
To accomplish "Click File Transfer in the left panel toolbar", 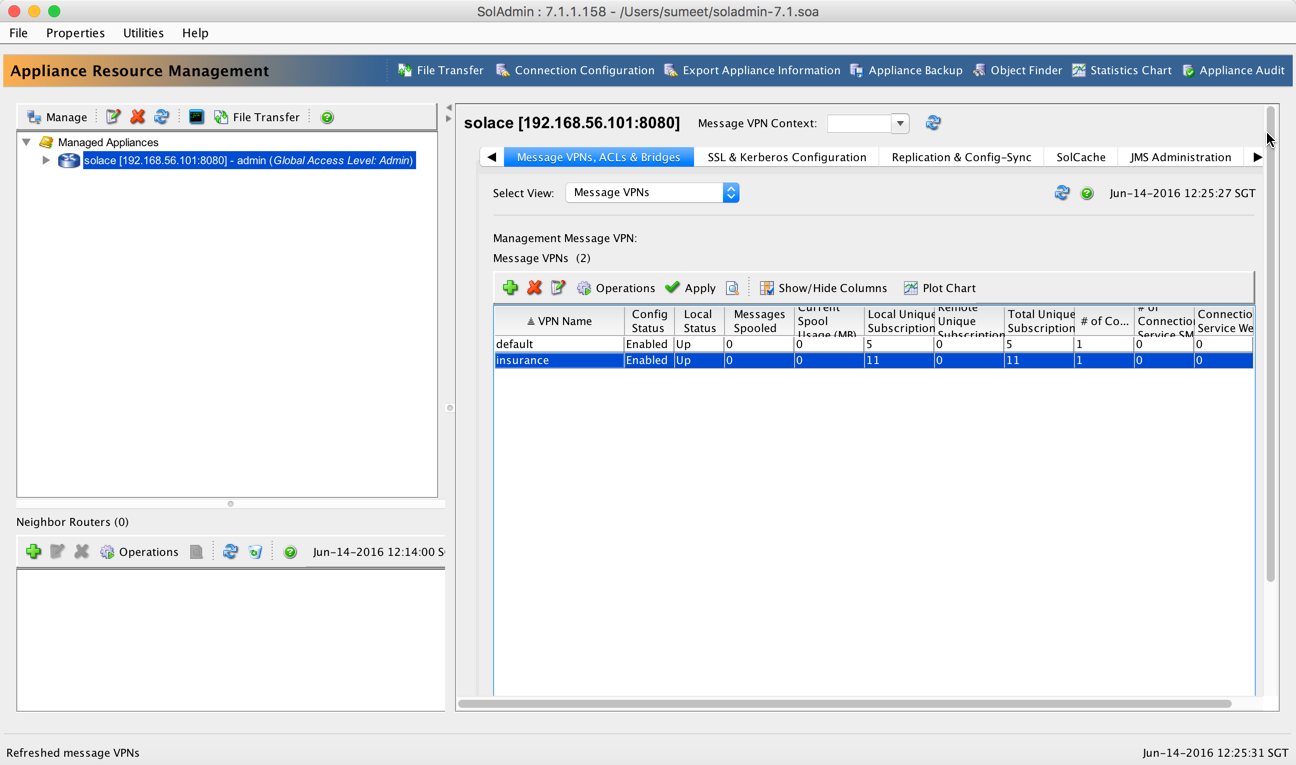I will coord(256,117).
